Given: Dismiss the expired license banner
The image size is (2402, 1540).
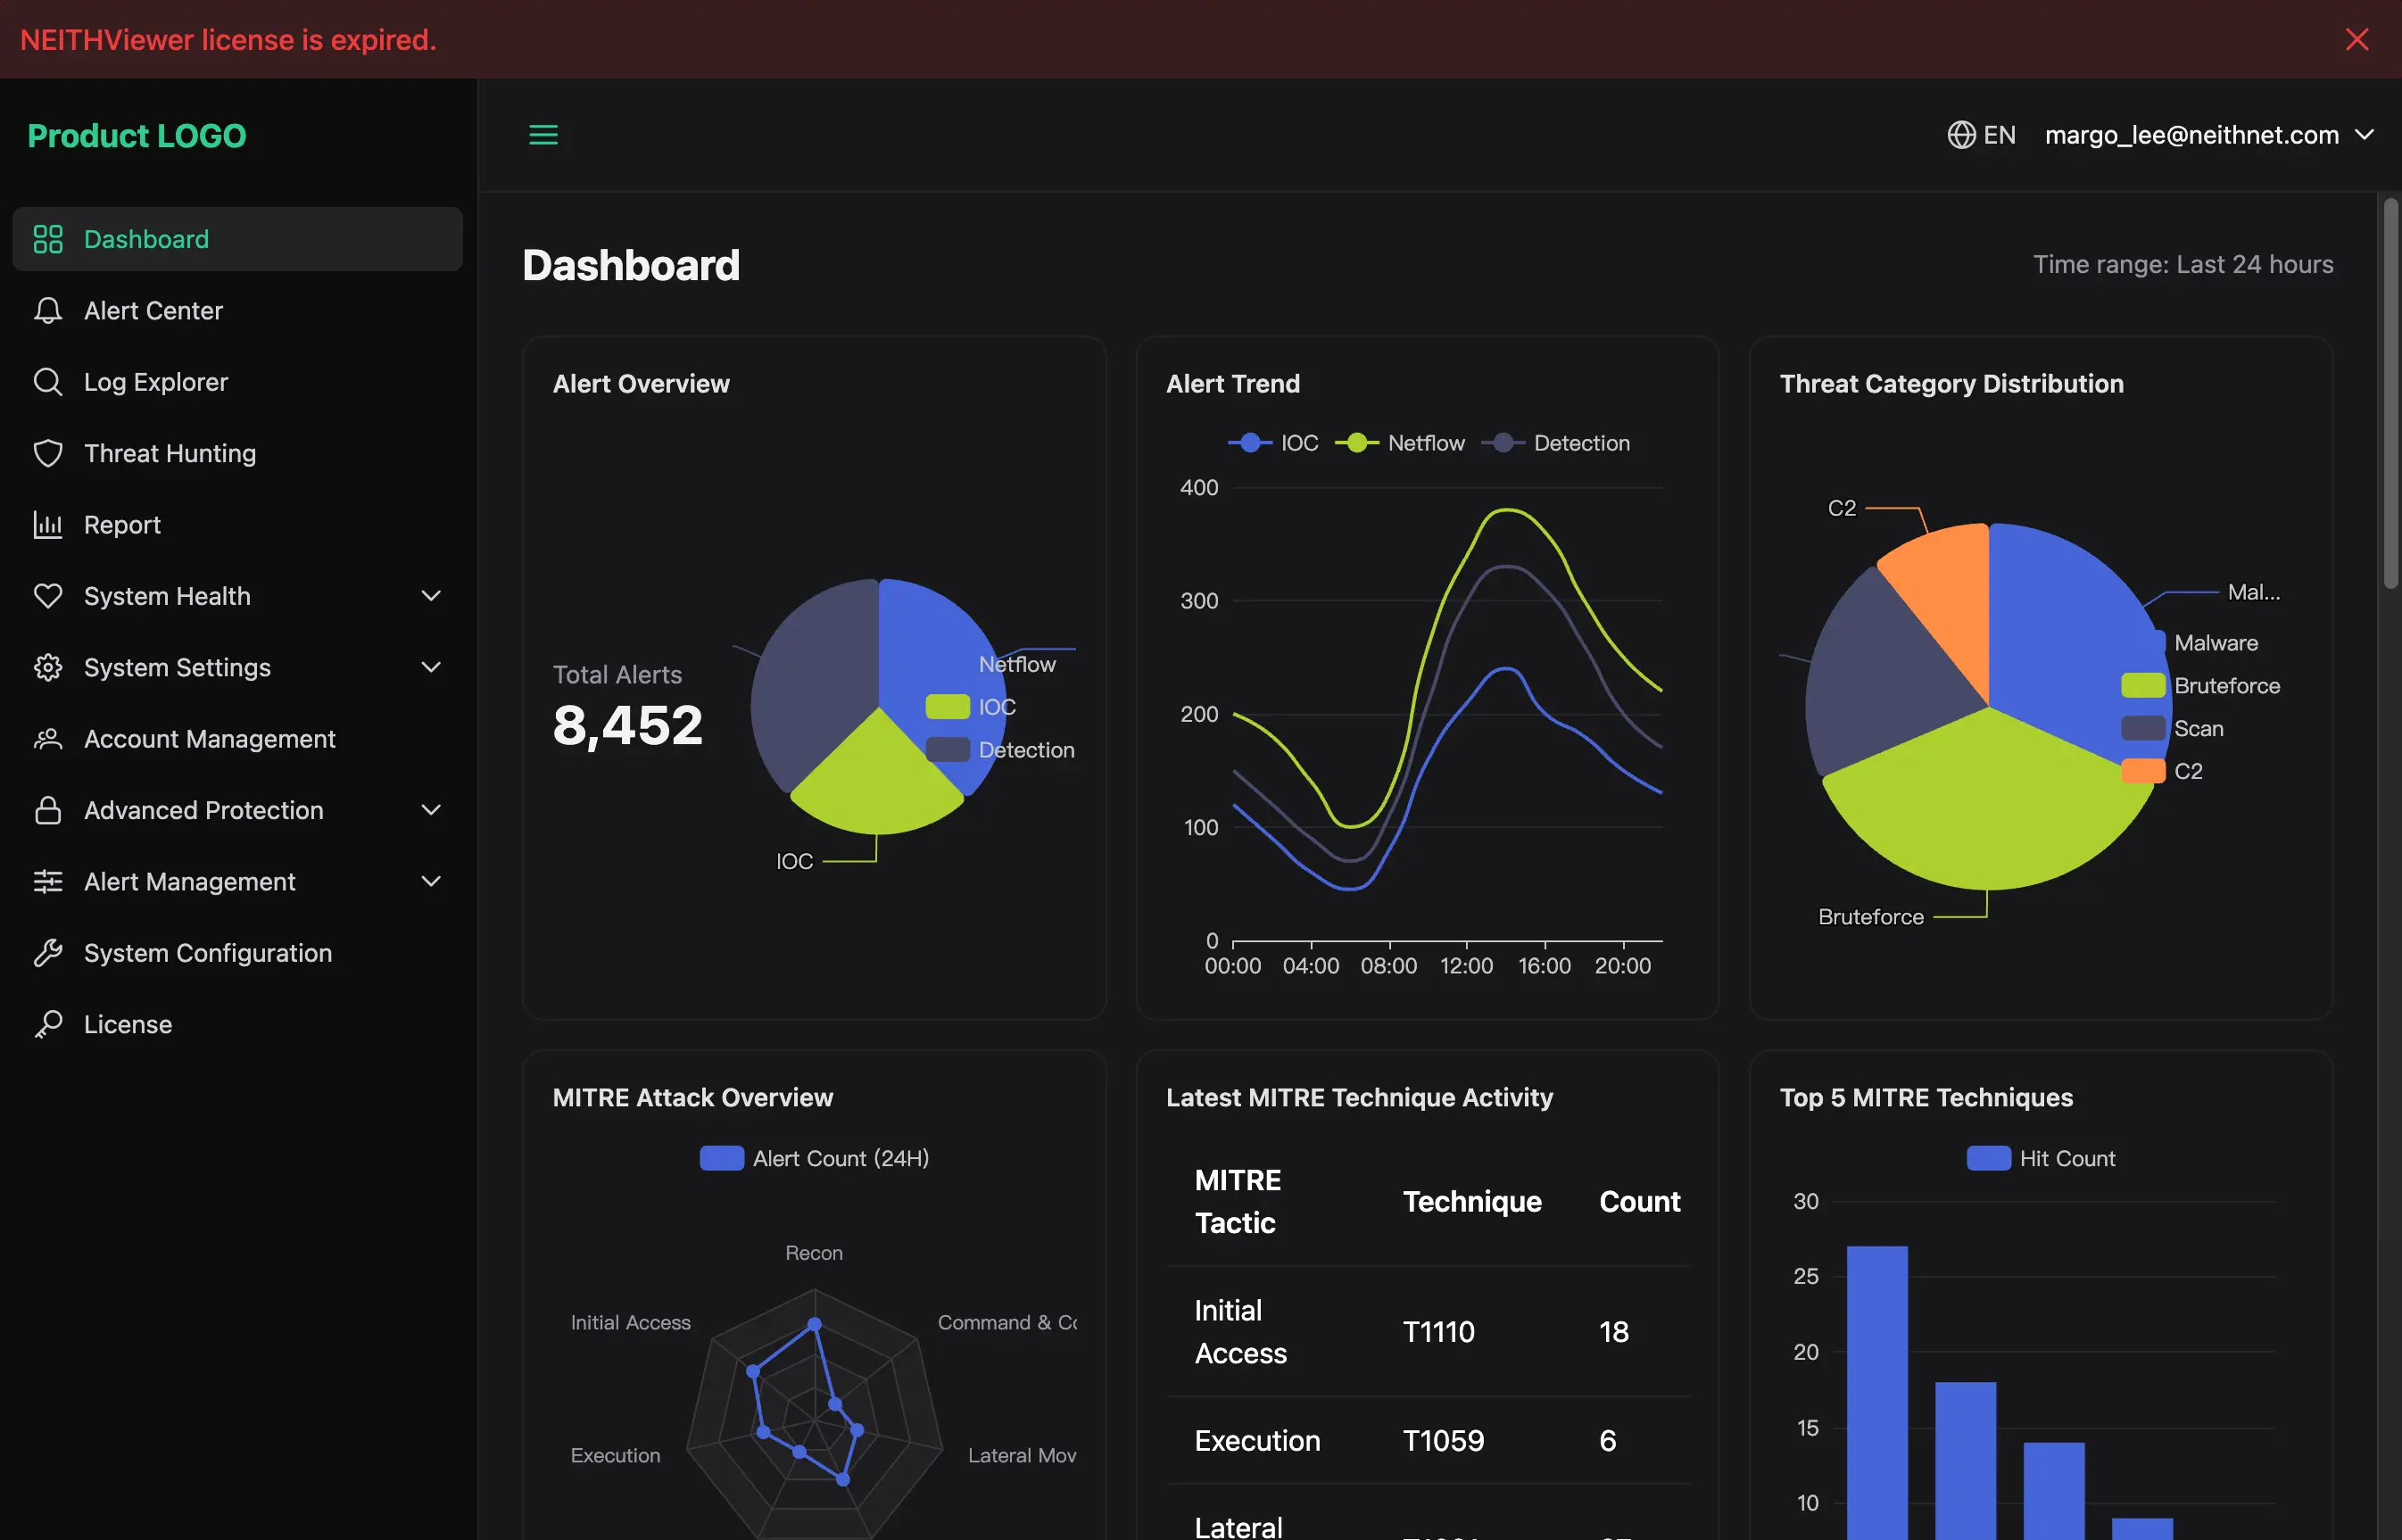Looking at the screenshot, I should click(x=2357, y=39).
